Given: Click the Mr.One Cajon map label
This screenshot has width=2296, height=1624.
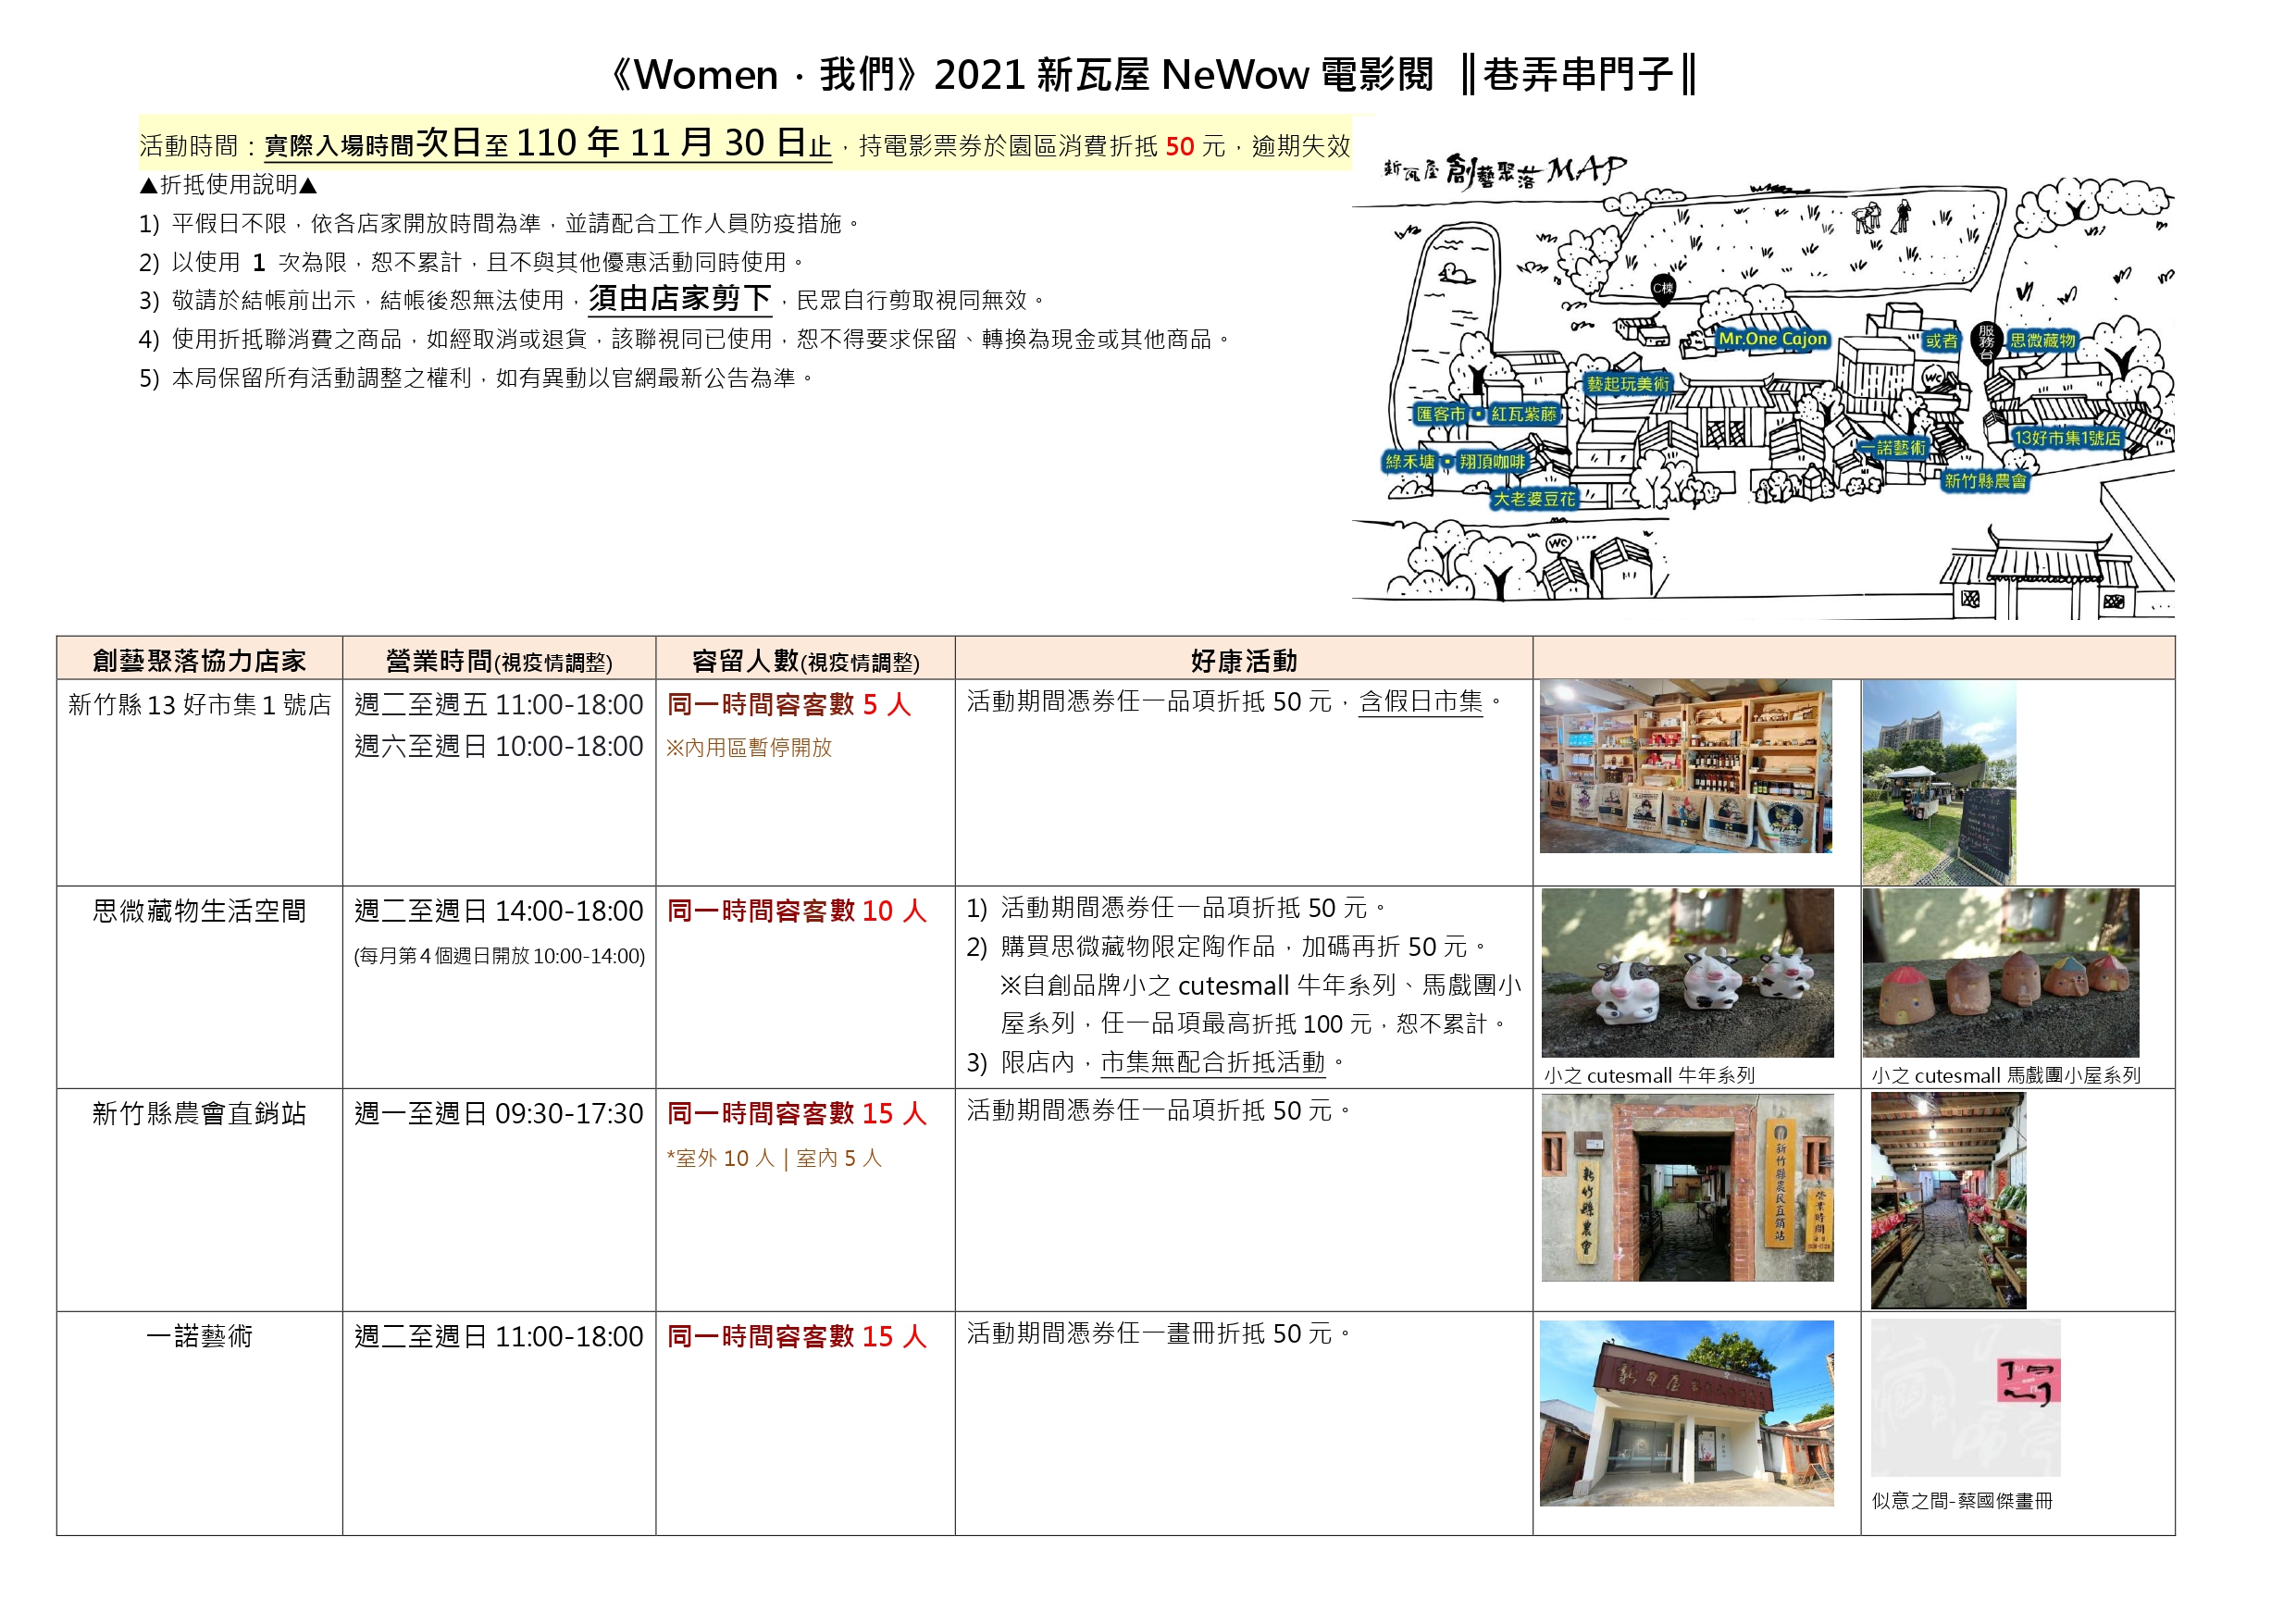Looking at the screenshot, I should [x=1772, y=339].
